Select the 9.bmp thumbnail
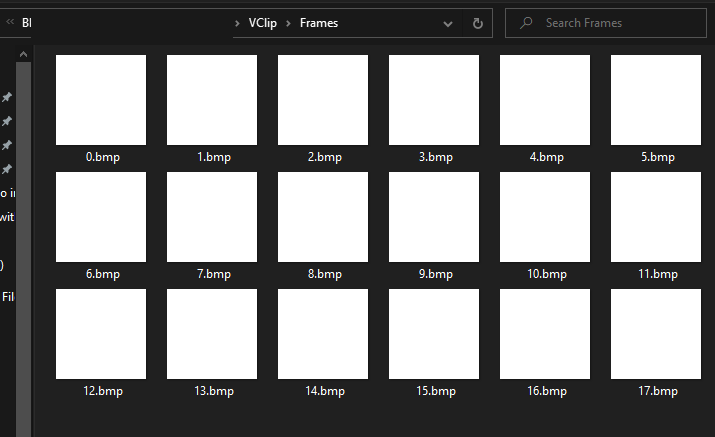 tap(434, 217)
